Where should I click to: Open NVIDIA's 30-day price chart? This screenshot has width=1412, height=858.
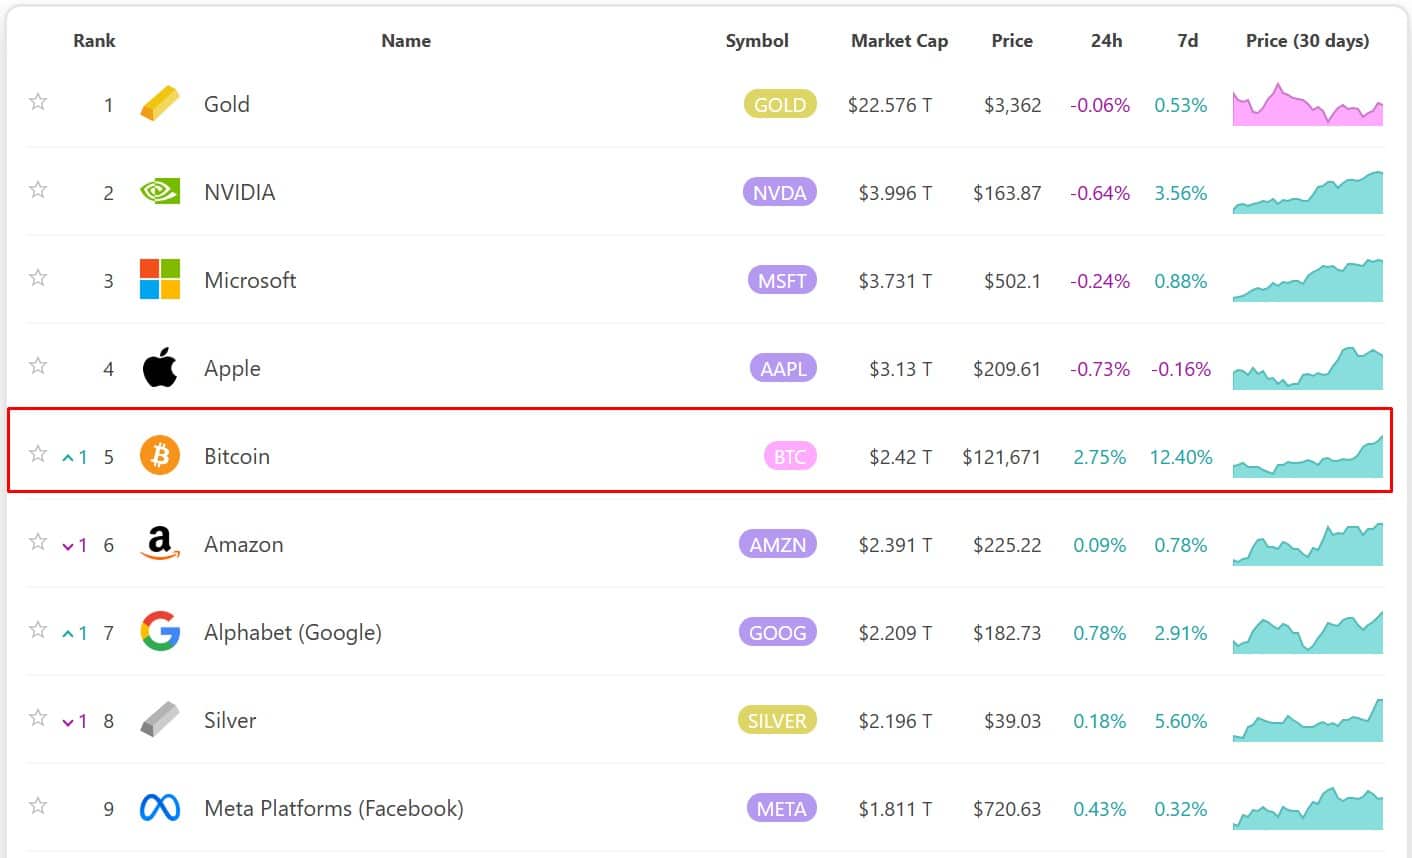pos(1308,192)
